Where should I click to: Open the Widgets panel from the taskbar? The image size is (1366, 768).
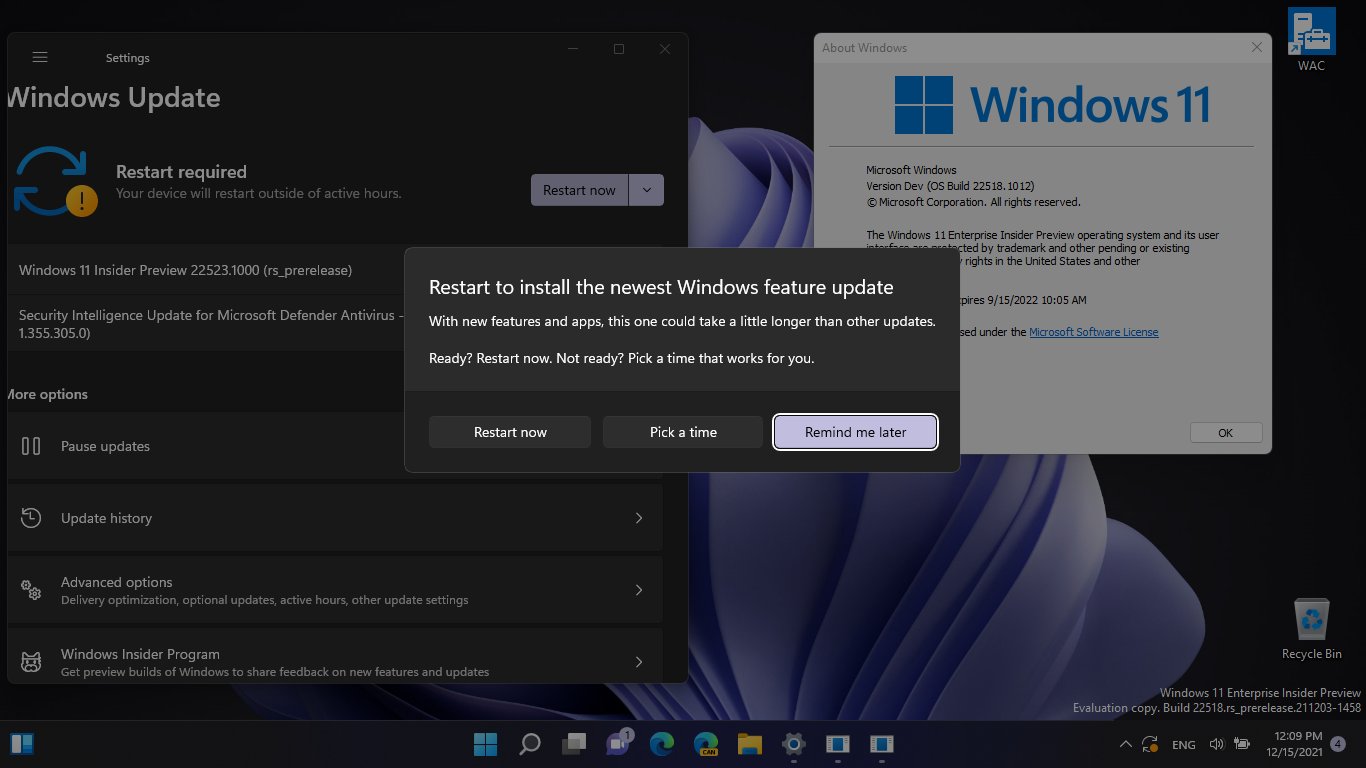(22, 744)
